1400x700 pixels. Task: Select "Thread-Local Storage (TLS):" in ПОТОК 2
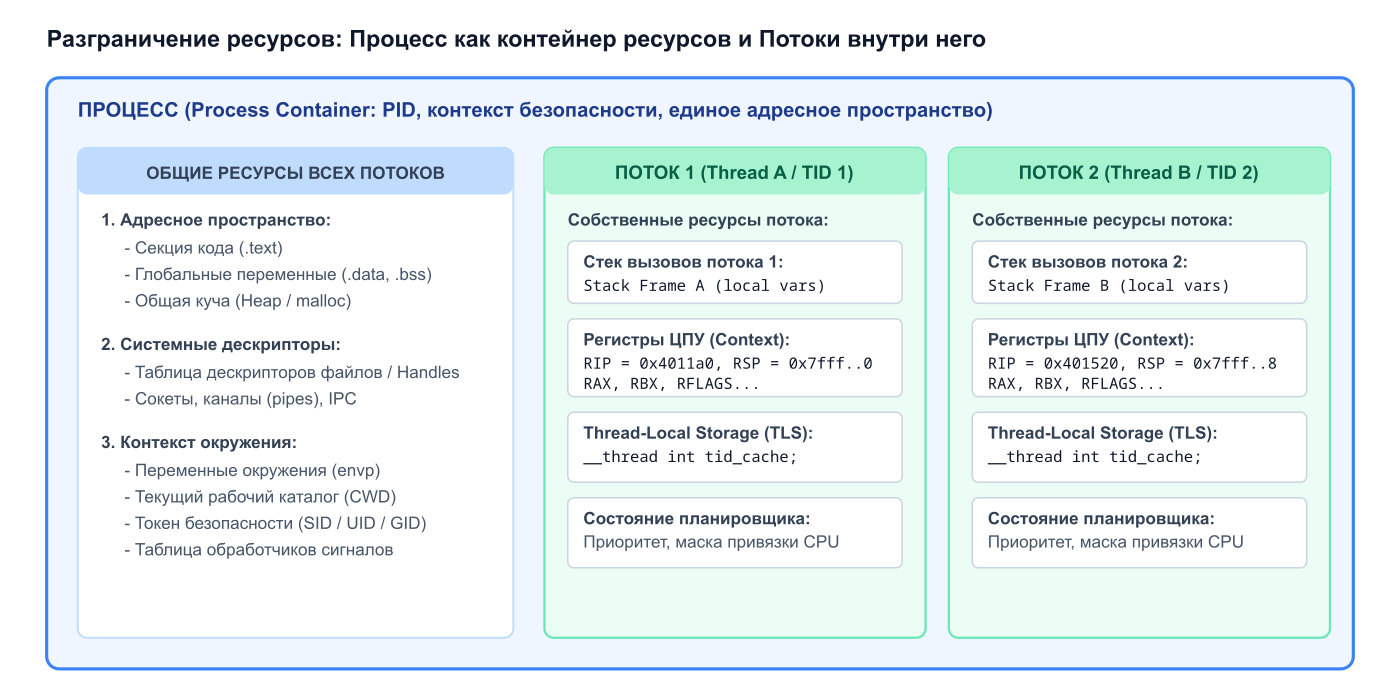(1103, 433)
